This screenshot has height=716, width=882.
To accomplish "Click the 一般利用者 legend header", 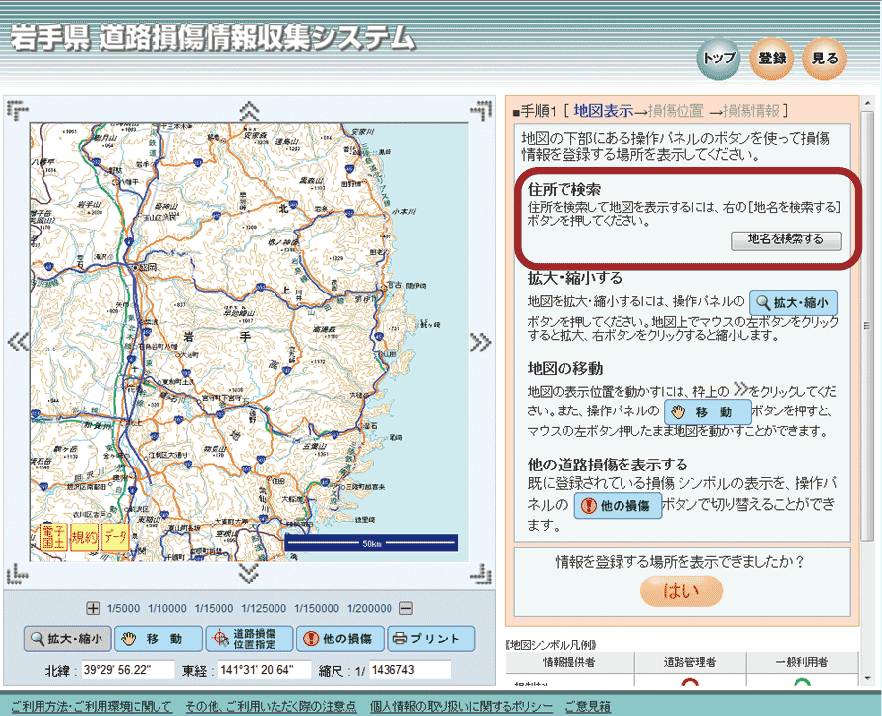I will tap(802, 662).
